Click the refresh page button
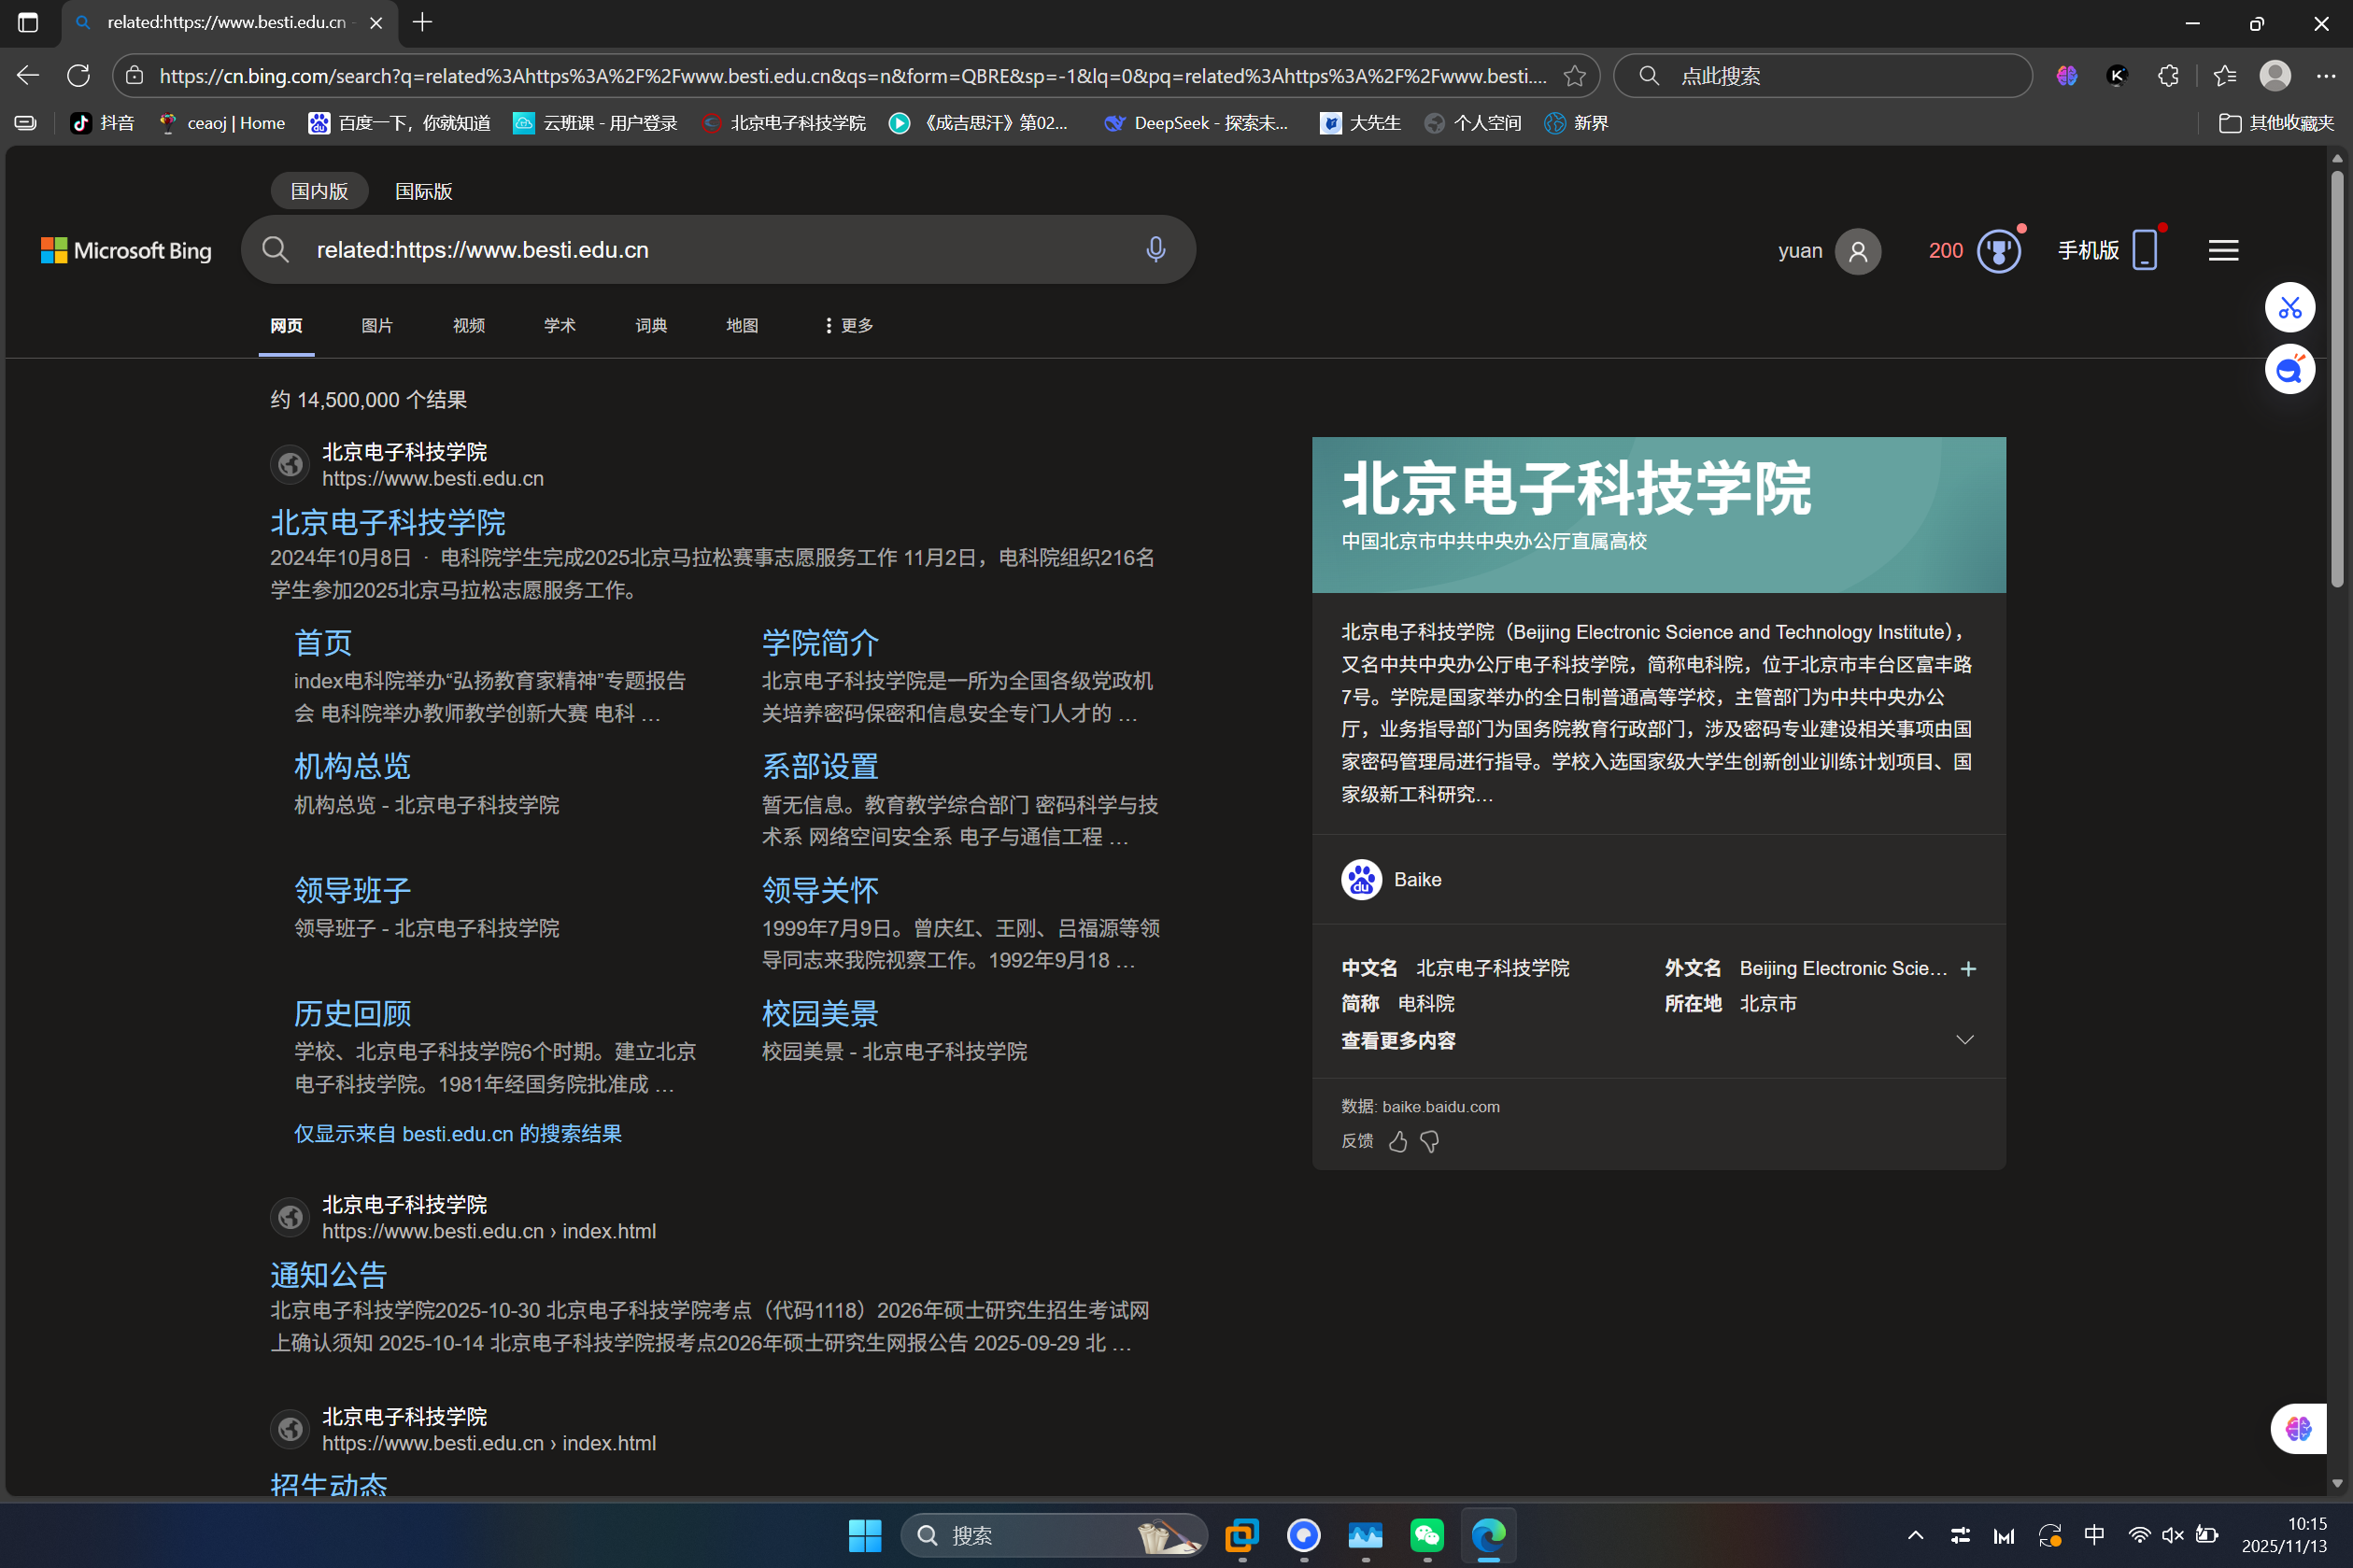2353x1568 pixels. tap(78, 76)
